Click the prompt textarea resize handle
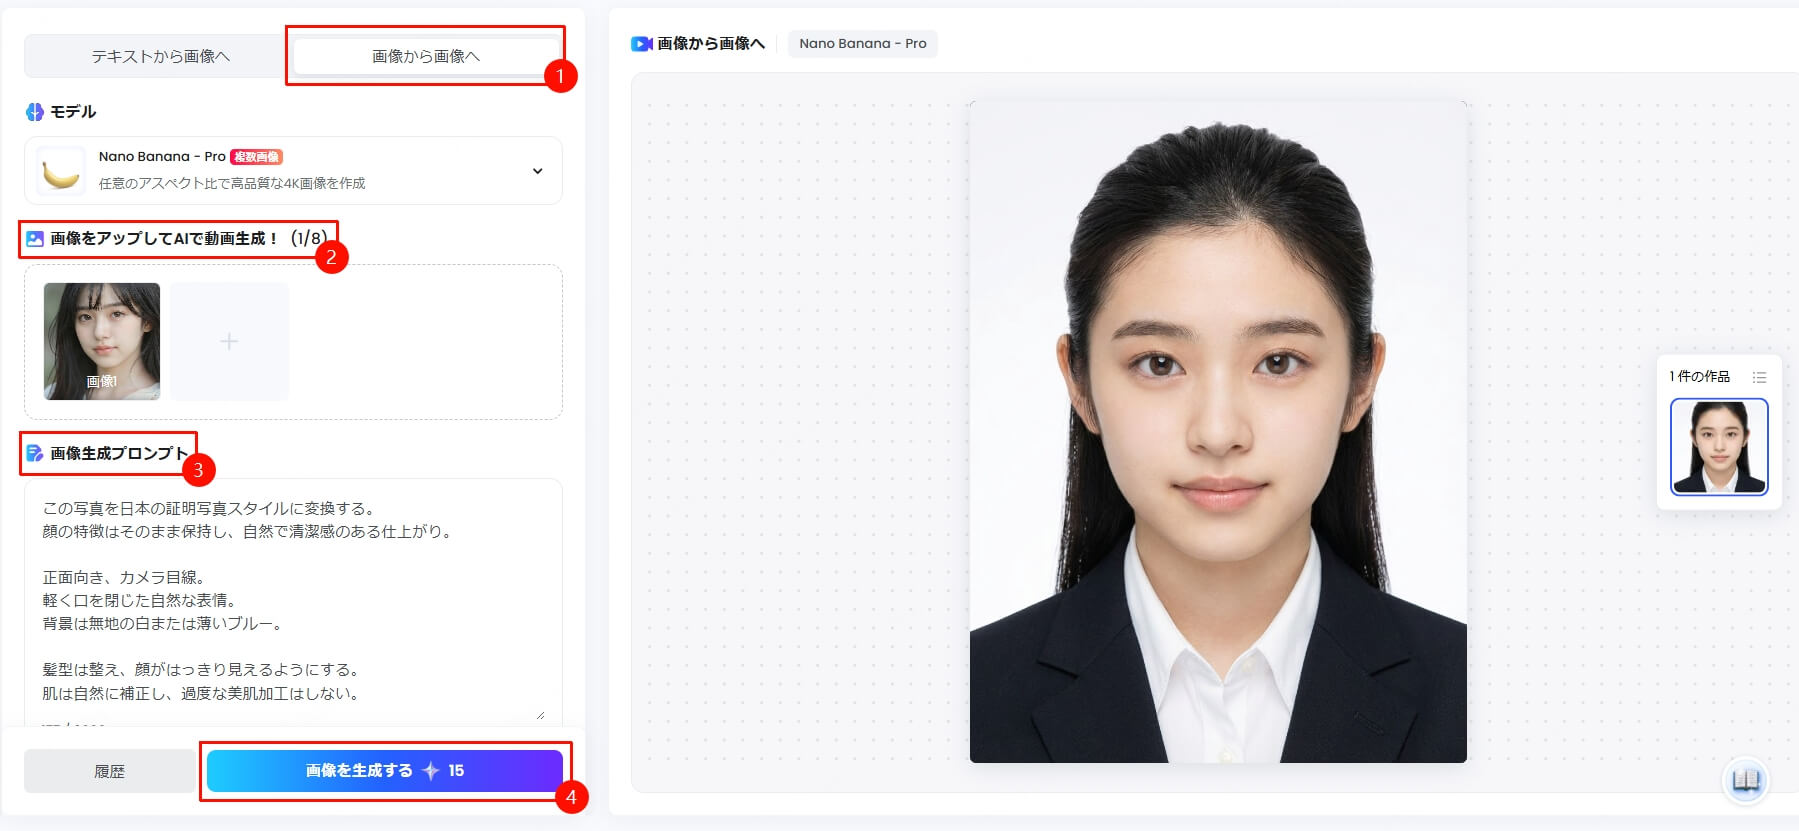Image resolution: width=1799 pixels, height=831 pixels. (540, 714)
